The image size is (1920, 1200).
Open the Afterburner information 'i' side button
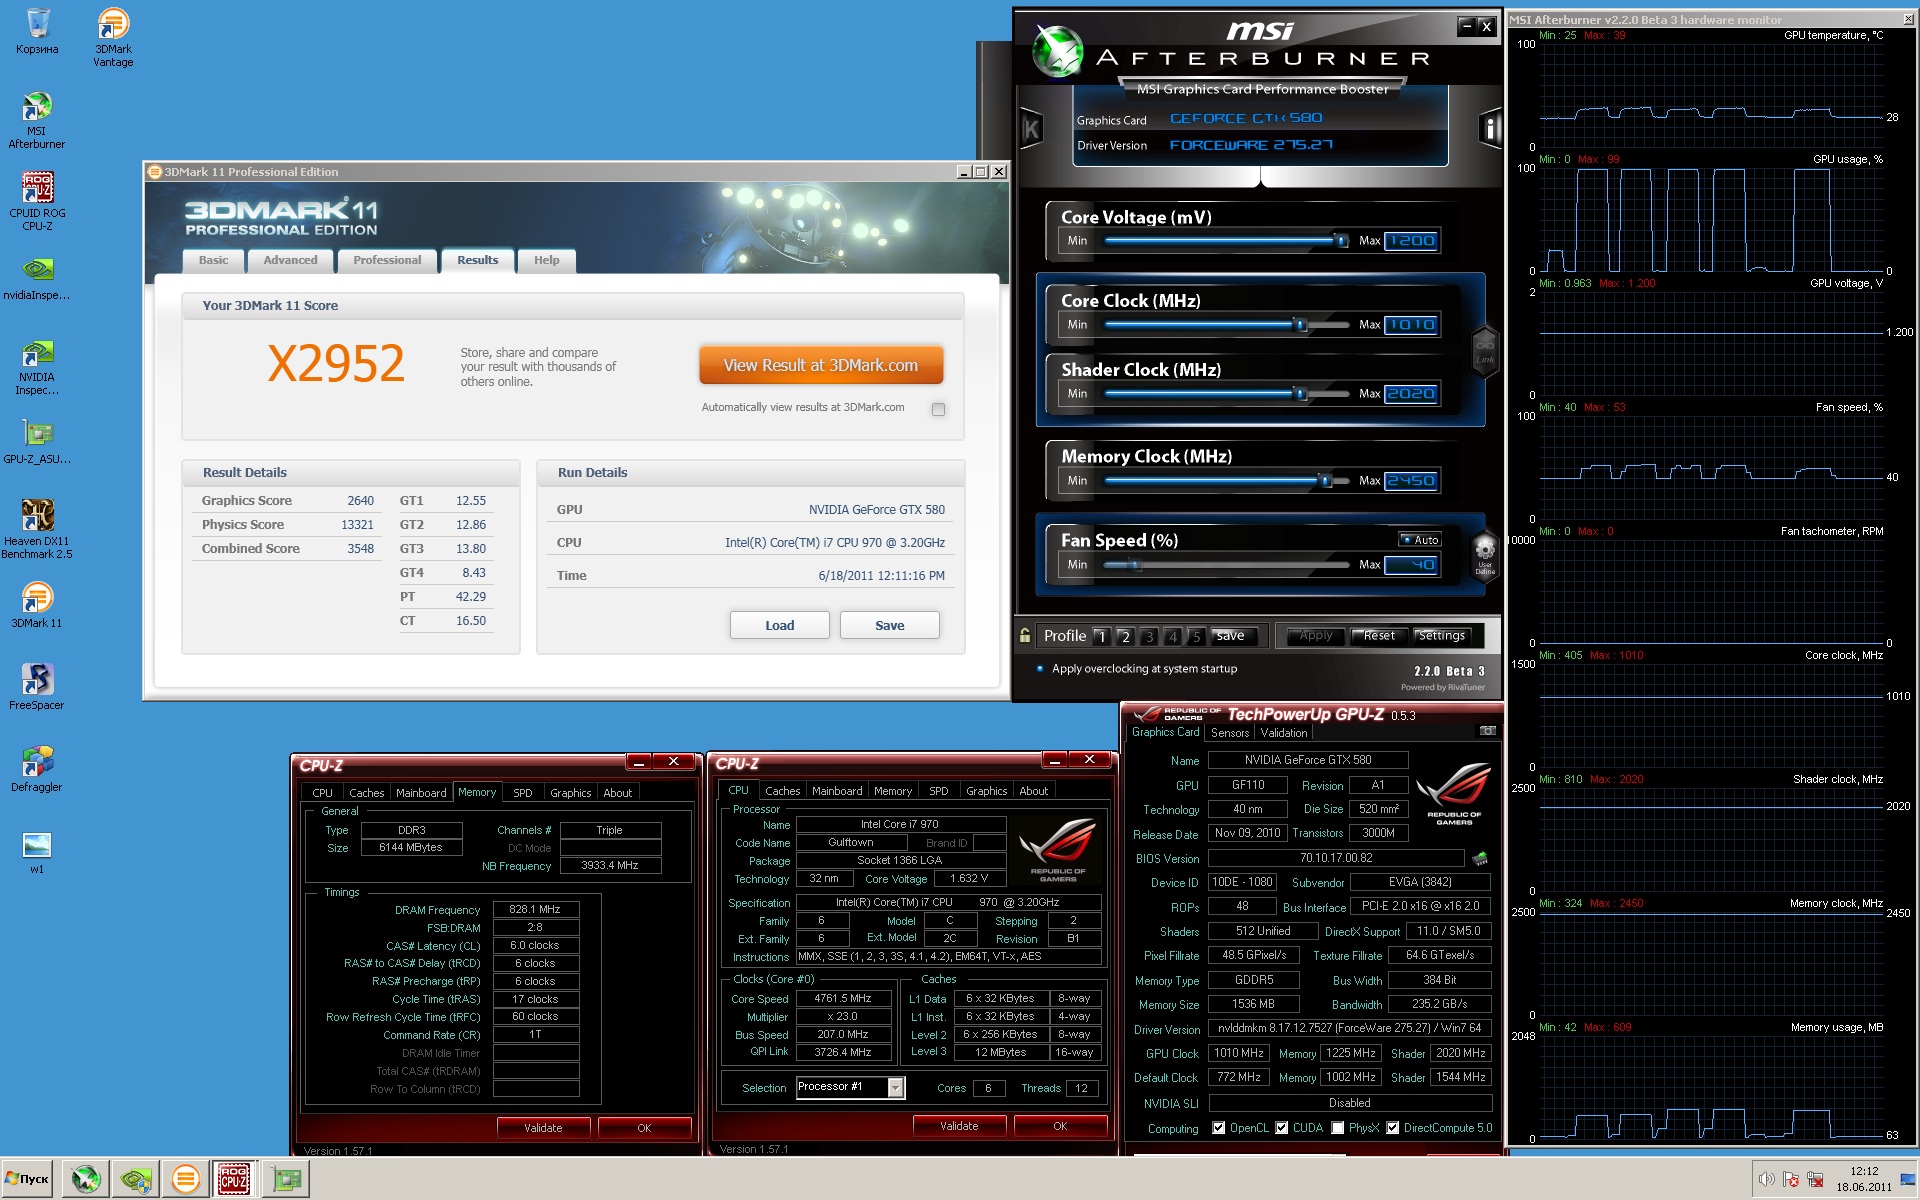[1490, 128]
